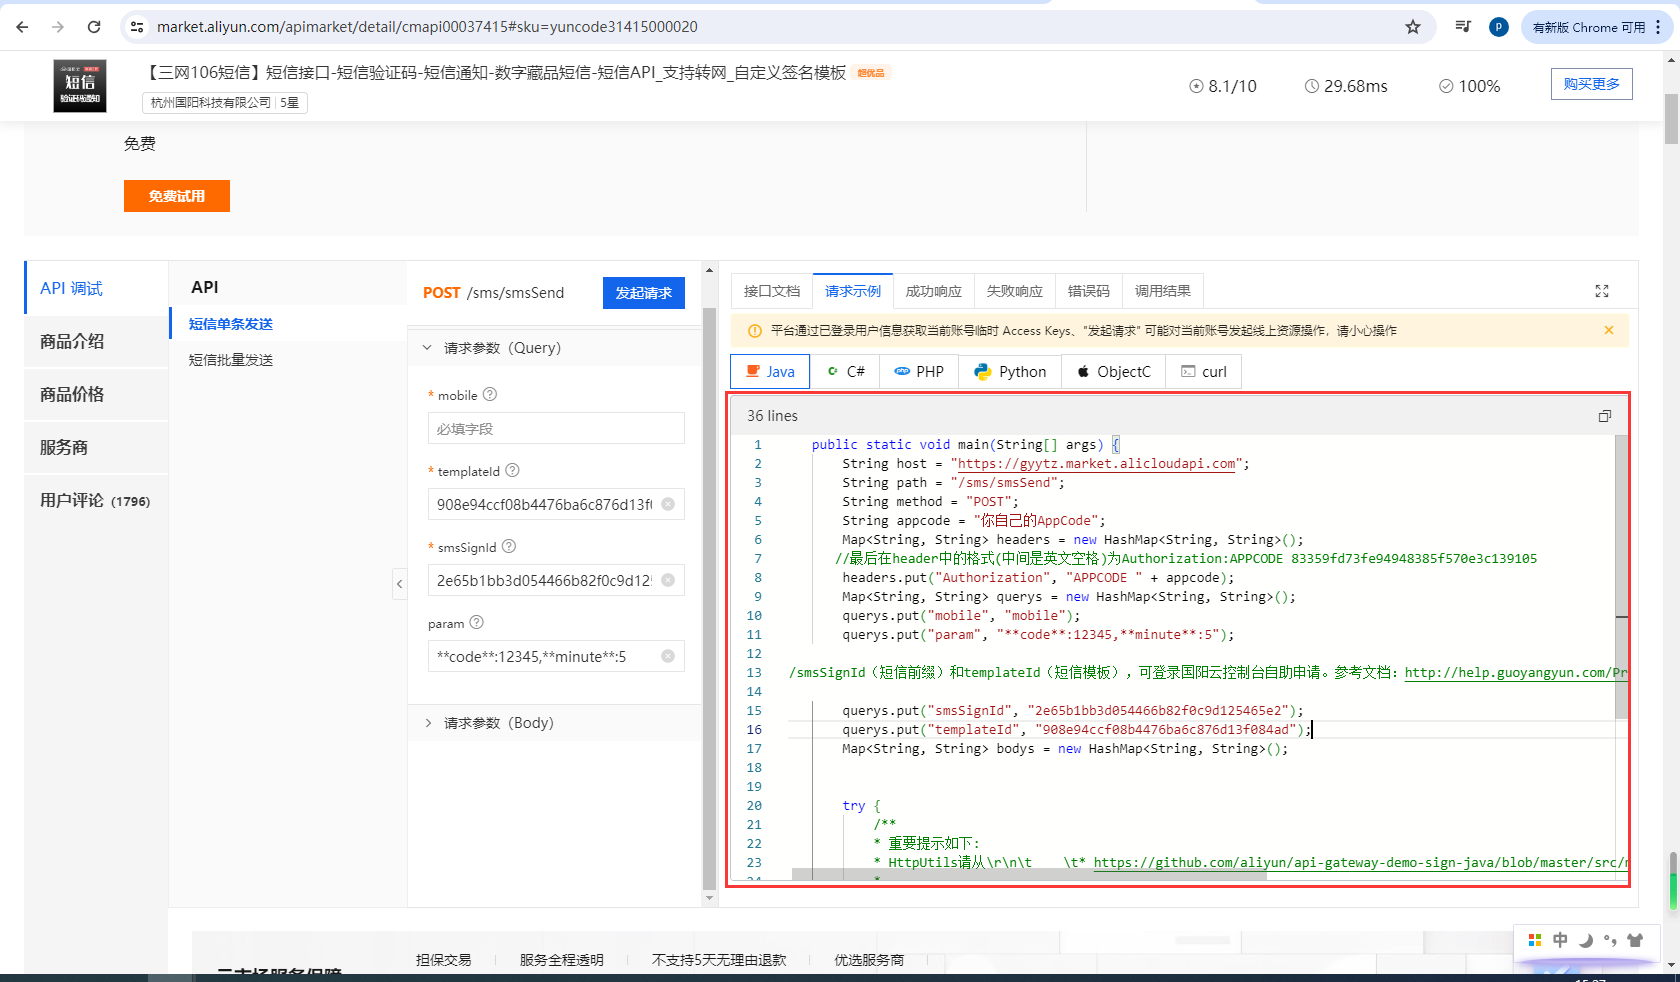1680x982 pixels.
Task: Show help for the param parameter
Action: click(x=477, y=622)
